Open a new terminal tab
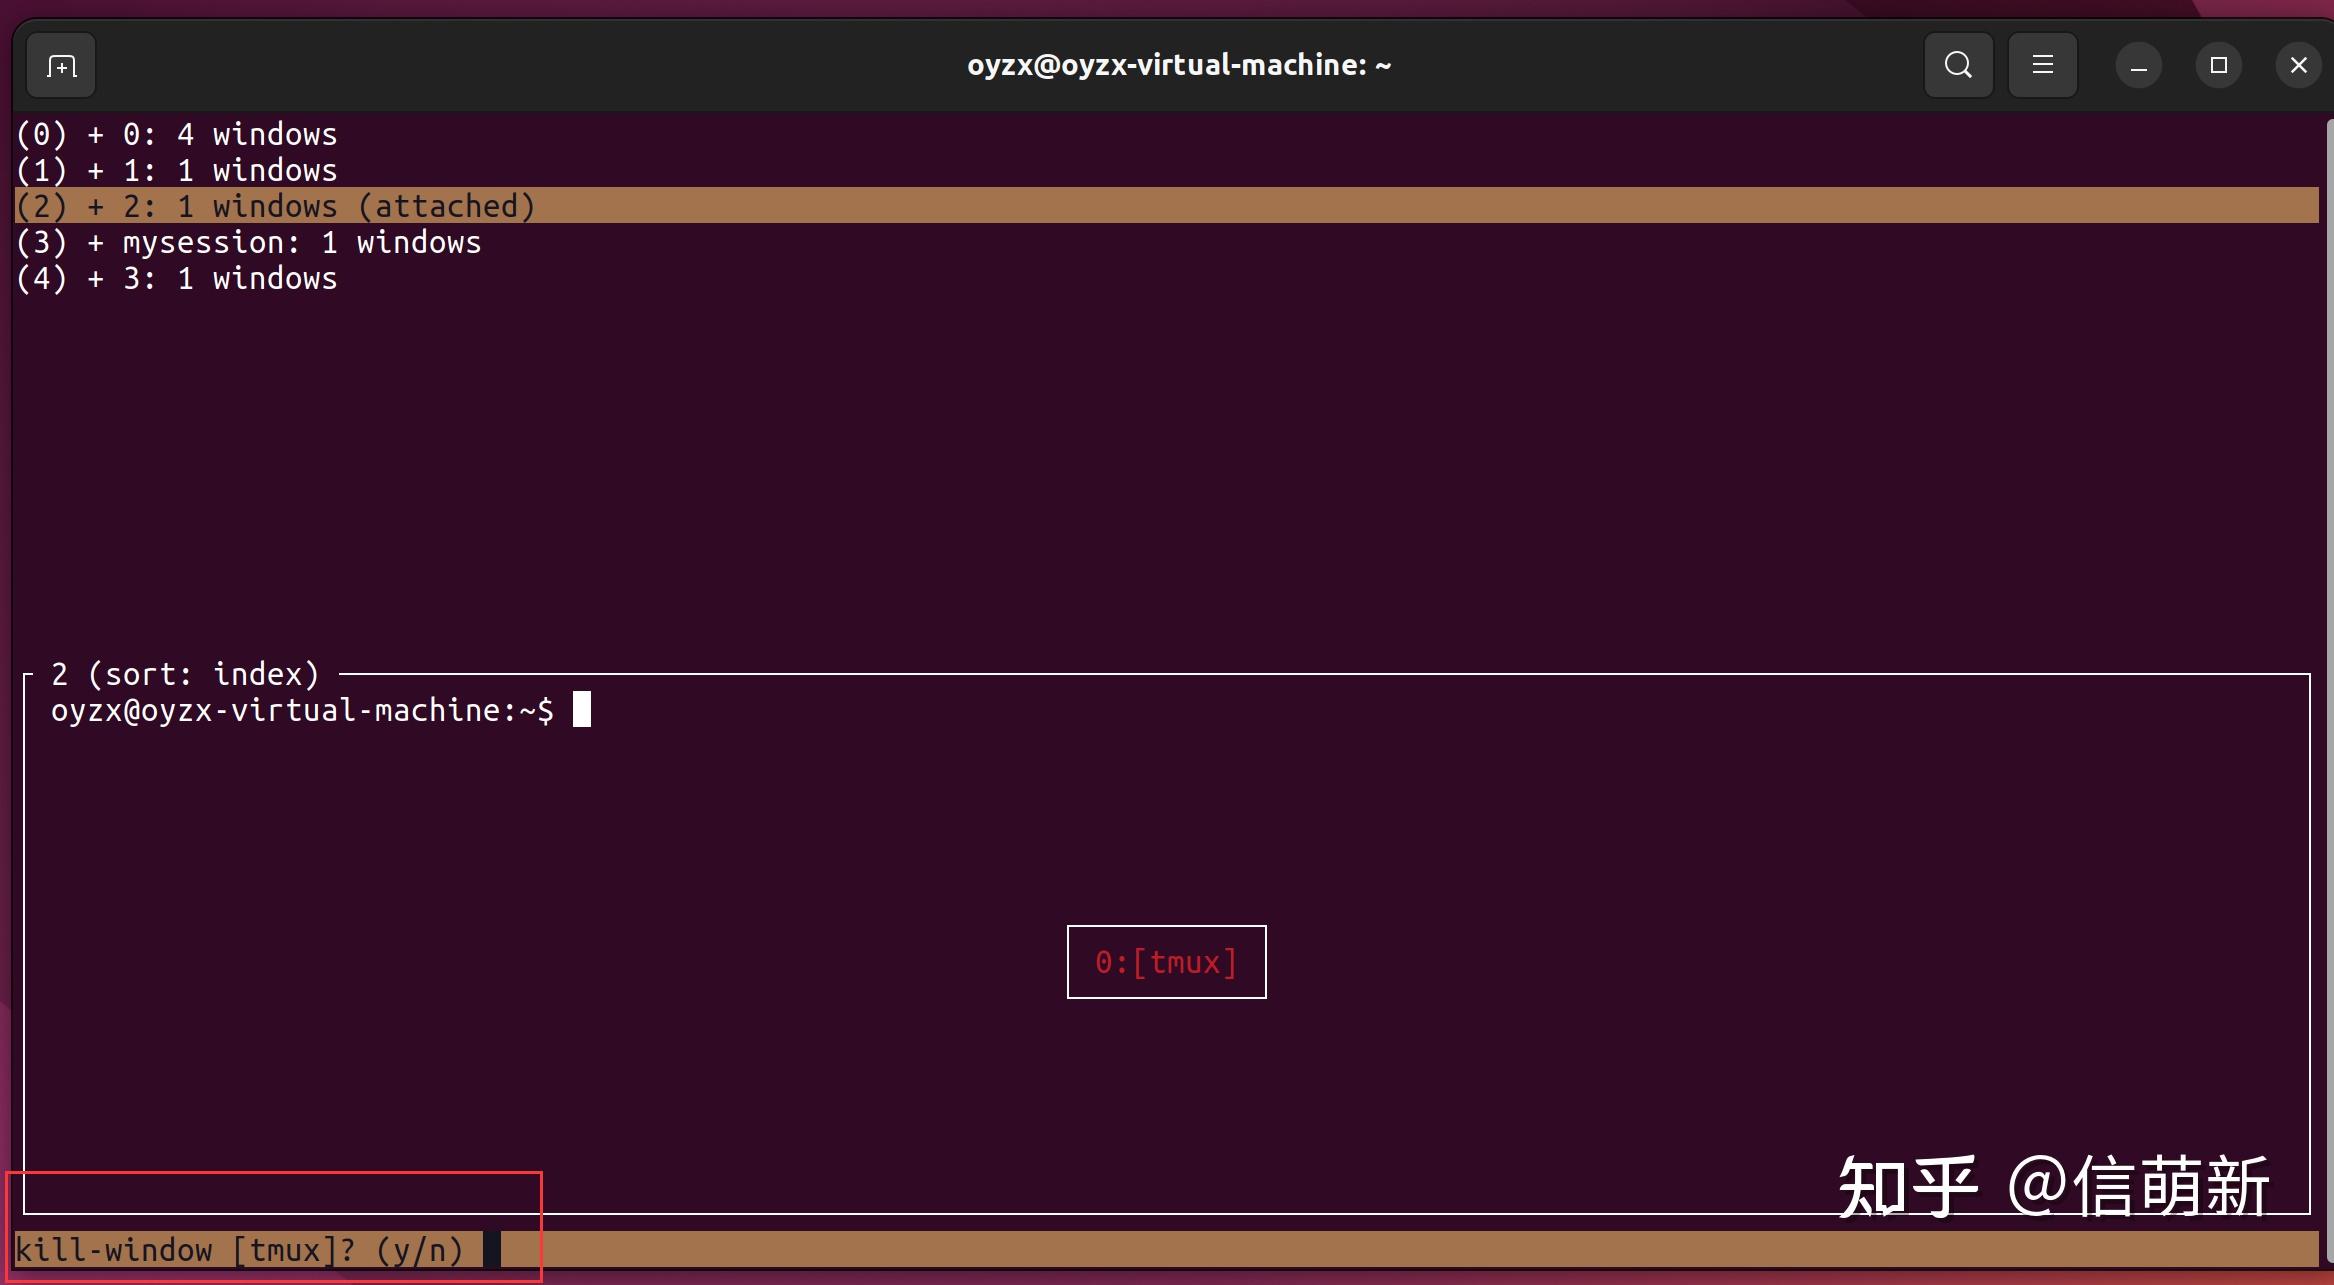Screen dimensions: 2334x1285 click(60, 64)
